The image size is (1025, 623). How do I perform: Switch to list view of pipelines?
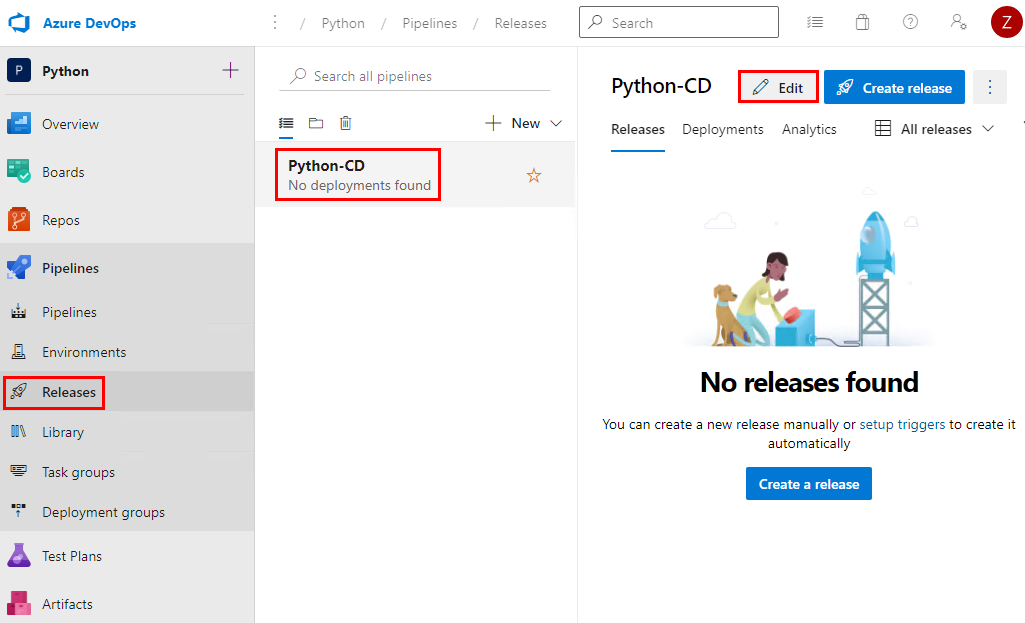click(x=286, y=123)
